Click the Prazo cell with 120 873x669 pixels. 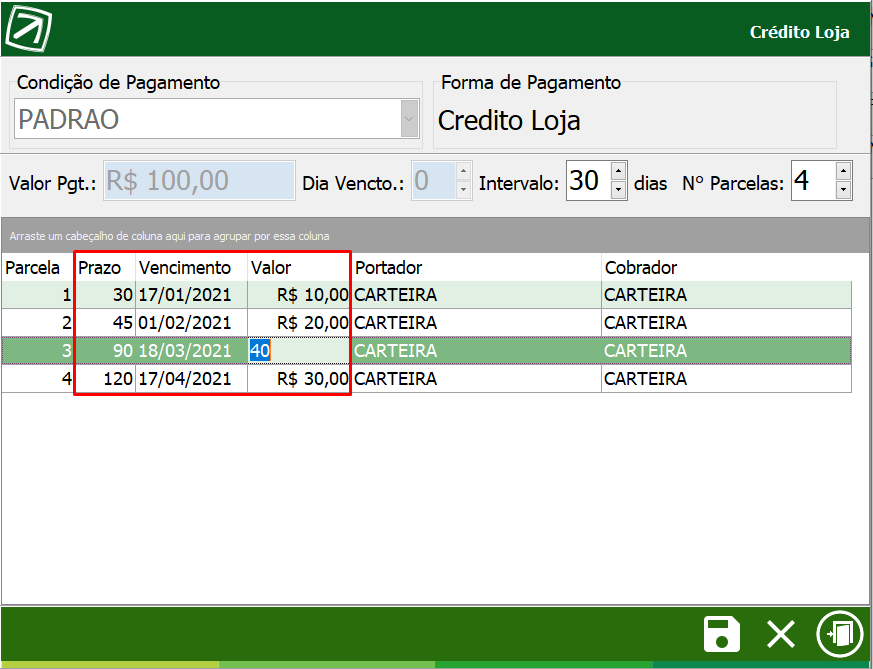coord(105,378)
